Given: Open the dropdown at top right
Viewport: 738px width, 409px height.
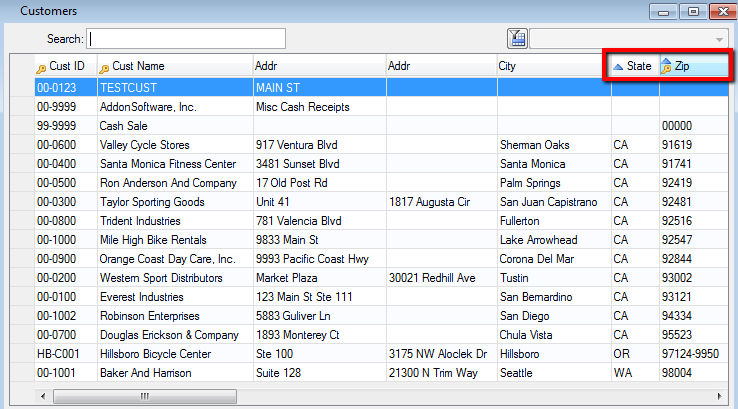Looking at the screenshot, I should (719, 39).
